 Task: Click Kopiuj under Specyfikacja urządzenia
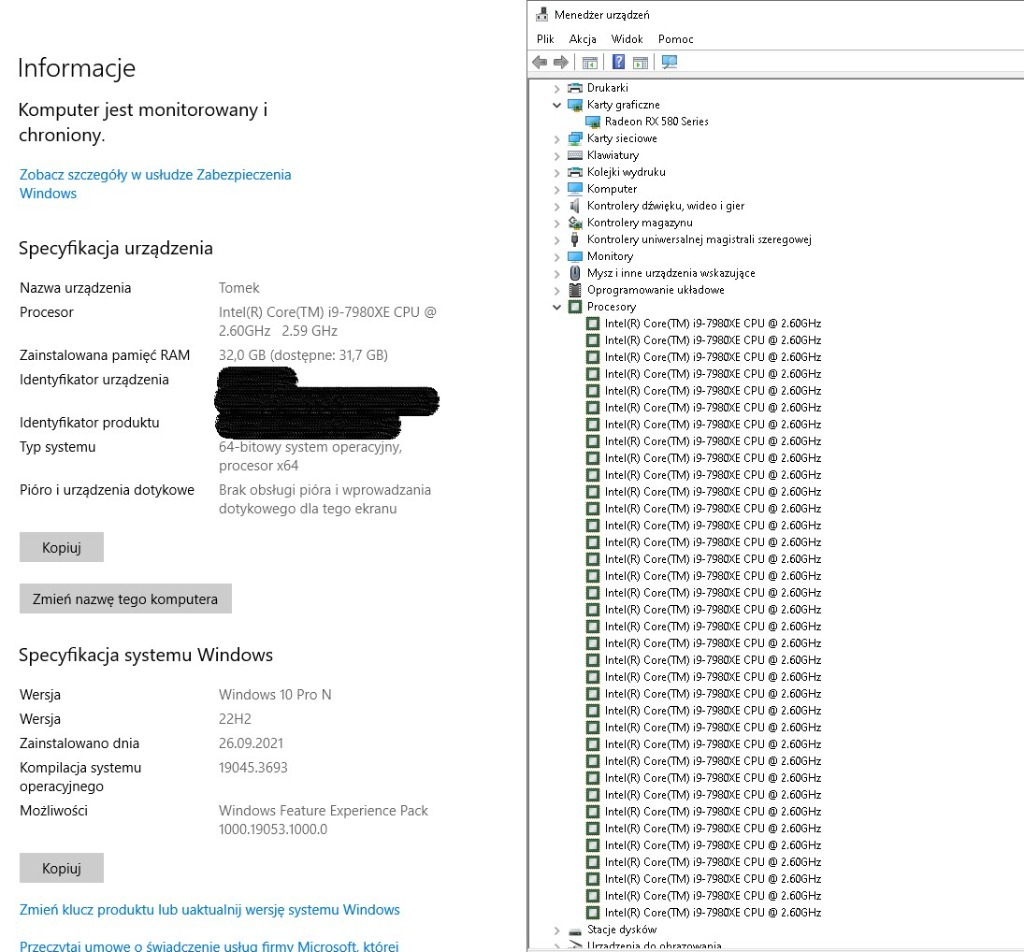61,547
